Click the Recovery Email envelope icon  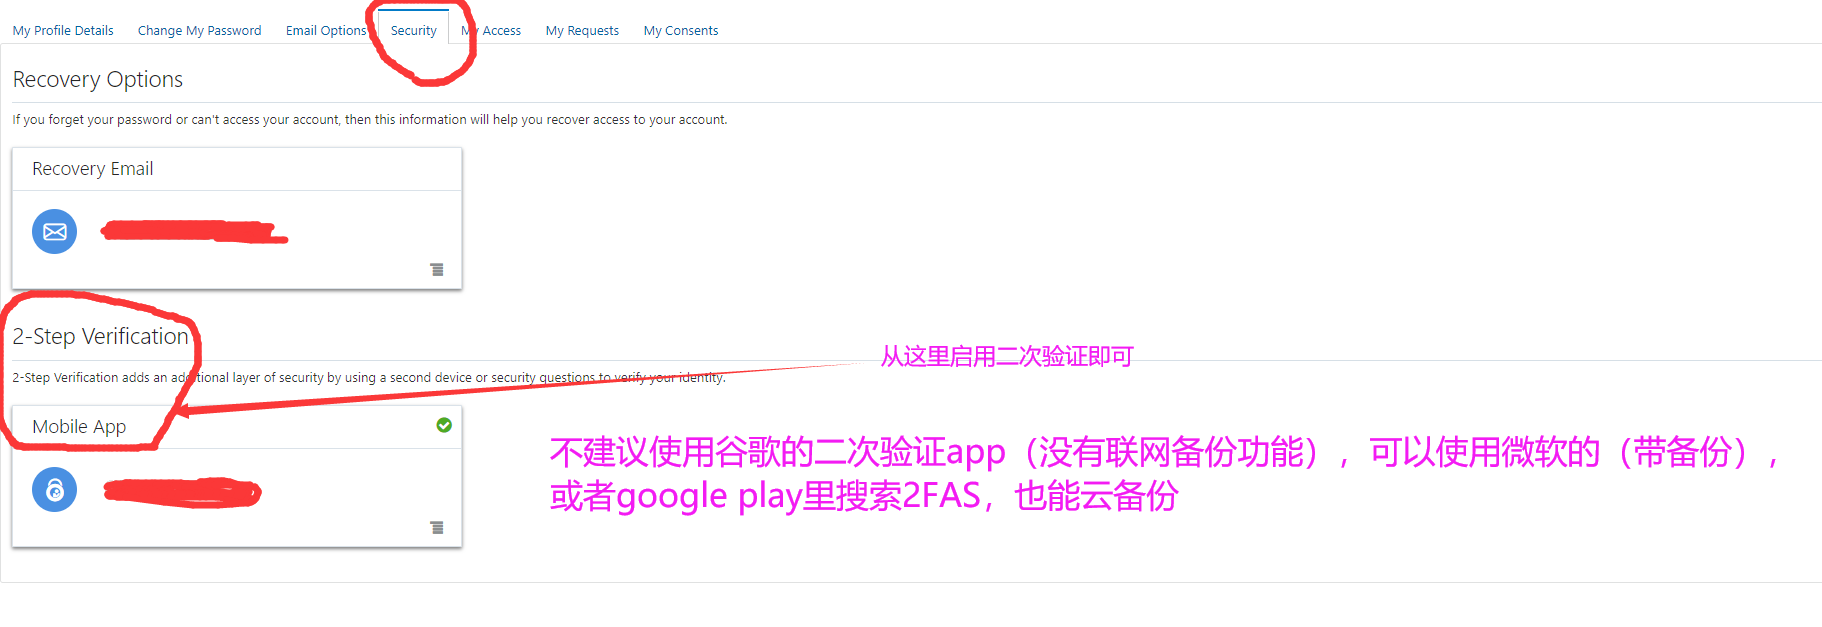coord(55,232)
